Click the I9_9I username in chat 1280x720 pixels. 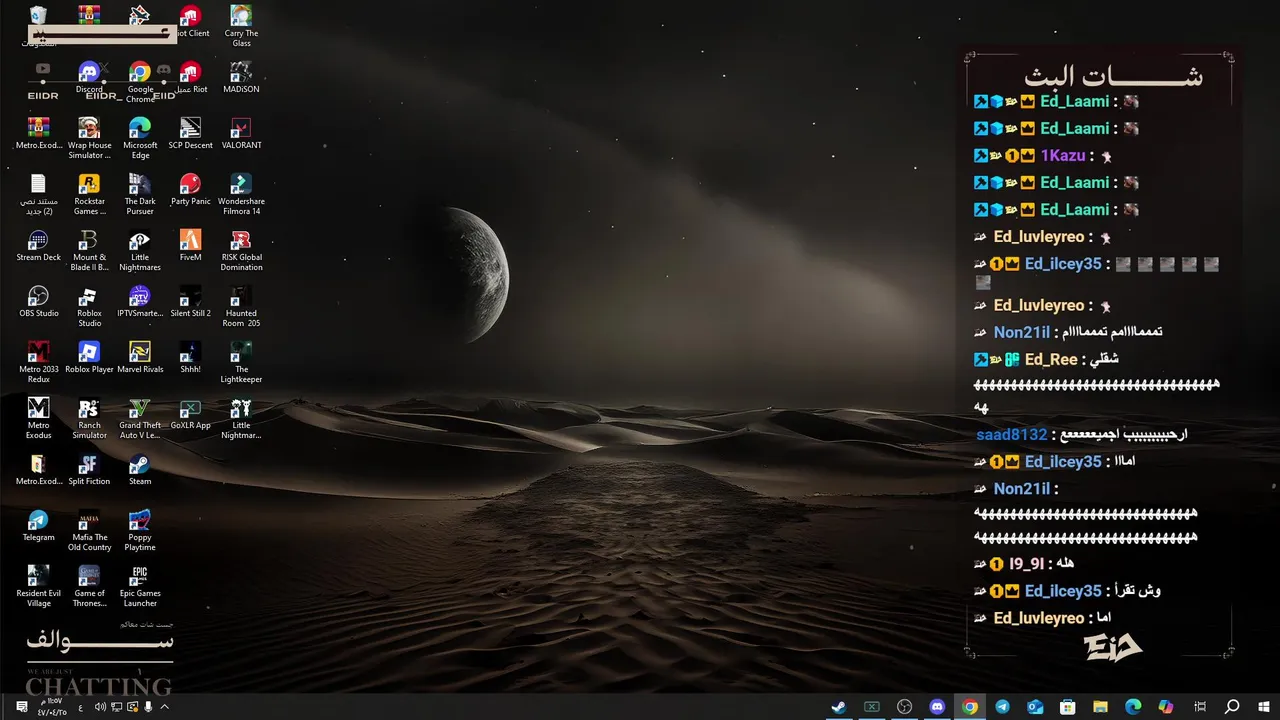[x=1027, y=564]
